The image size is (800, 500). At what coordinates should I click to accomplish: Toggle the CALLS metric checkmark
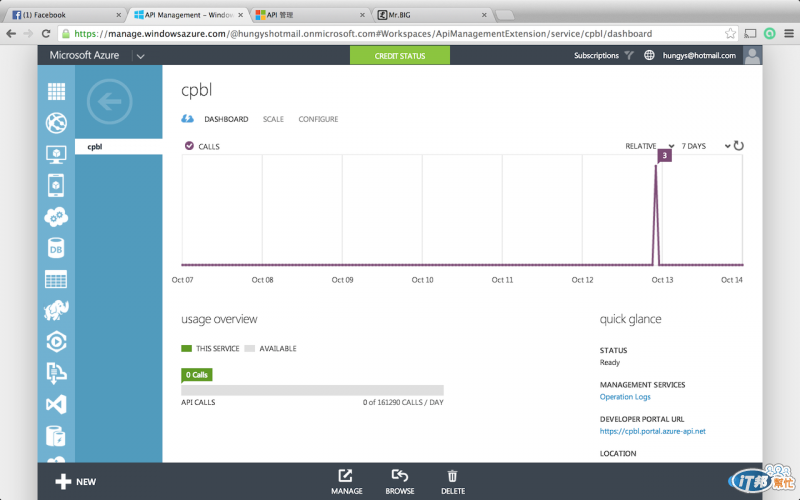coord(189,146)
